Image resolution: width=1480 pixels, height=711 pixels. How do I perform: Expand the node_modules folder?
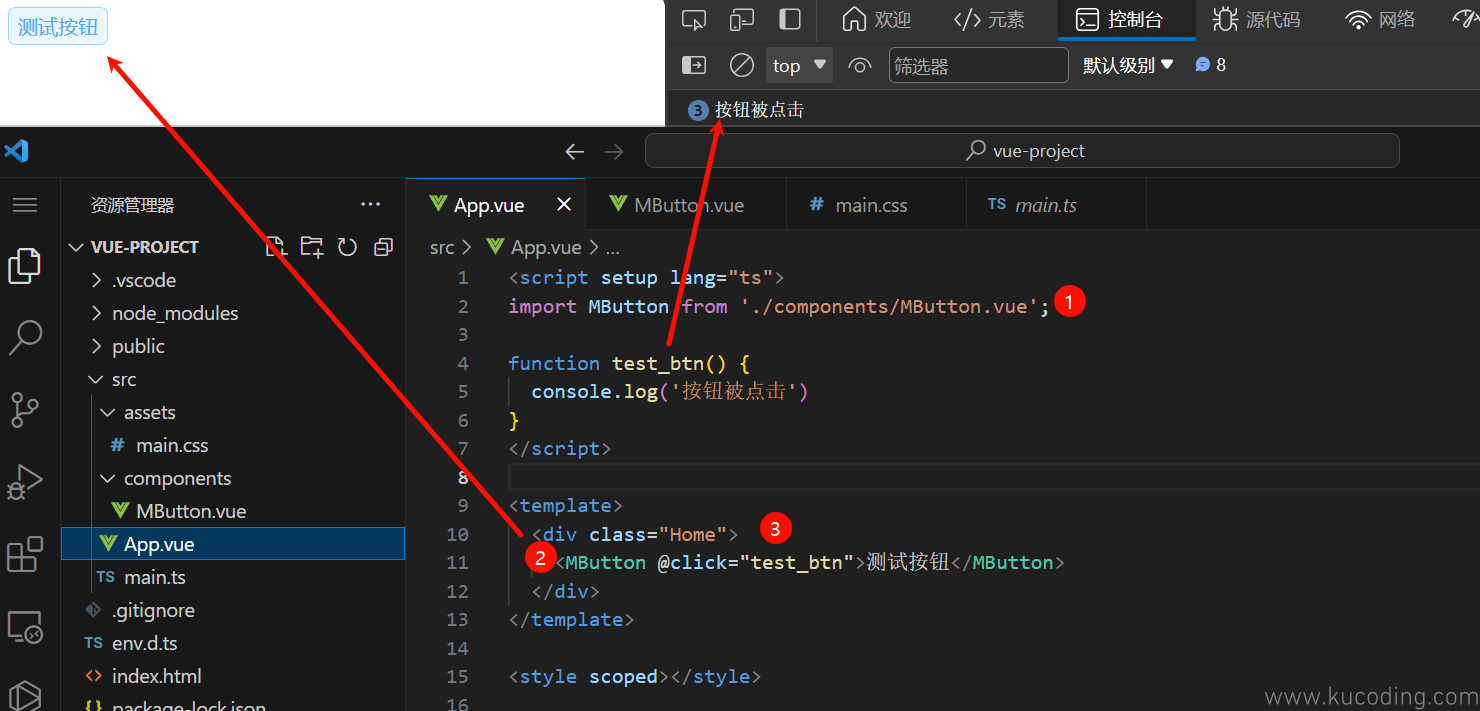tap(232, 313)
